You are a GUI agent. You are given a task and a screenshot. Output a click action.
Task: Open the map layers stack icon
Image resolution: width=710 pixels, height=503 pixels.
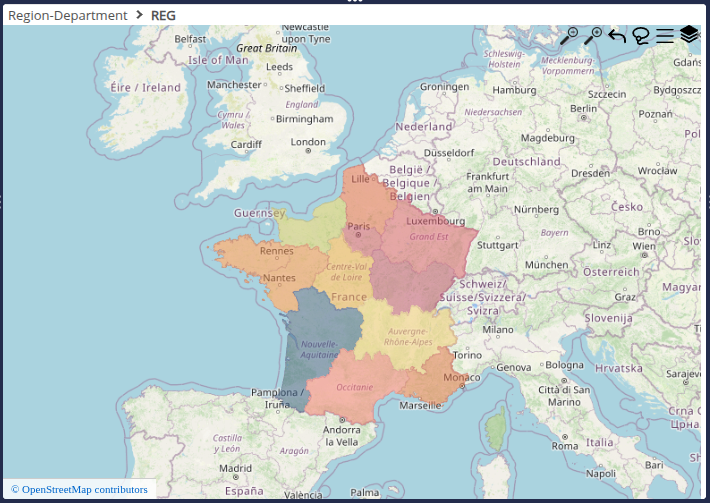[x=689, y=35]
